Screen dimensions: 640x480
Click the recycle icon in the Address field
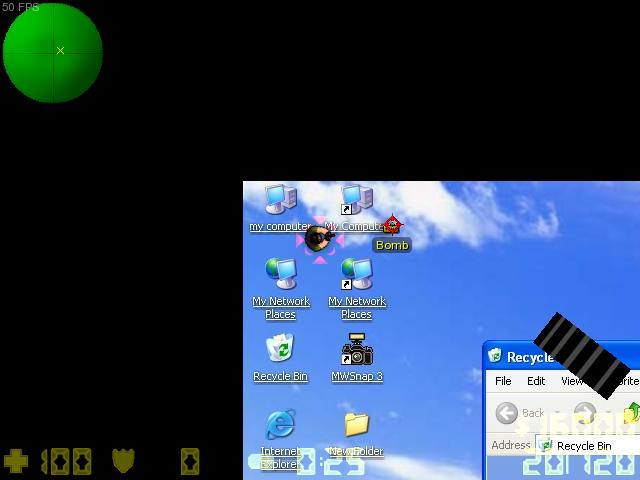[545, 445]
